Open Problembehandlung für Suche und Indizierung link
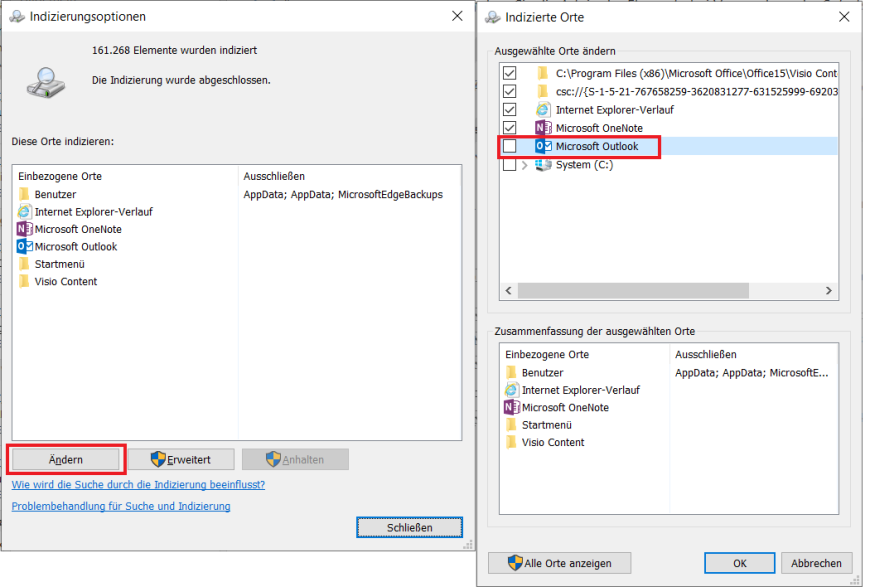This screenshot has width=870, height=587. pos(121,507)
